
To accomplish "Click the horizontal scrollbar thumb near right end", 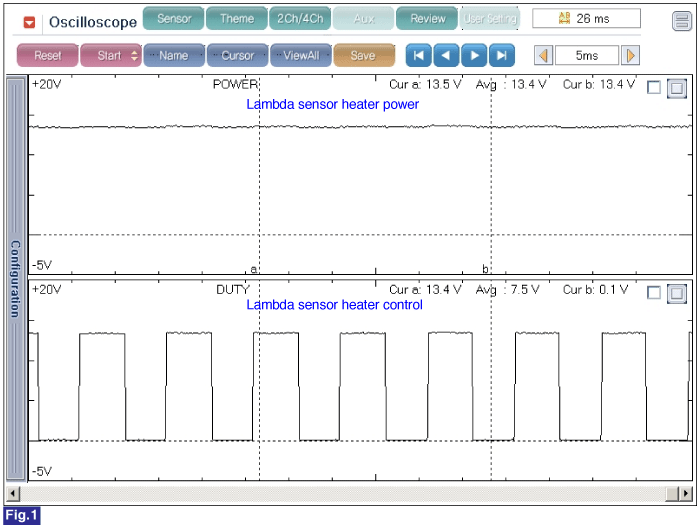I will pyautogui.click(x=672, y=494).
